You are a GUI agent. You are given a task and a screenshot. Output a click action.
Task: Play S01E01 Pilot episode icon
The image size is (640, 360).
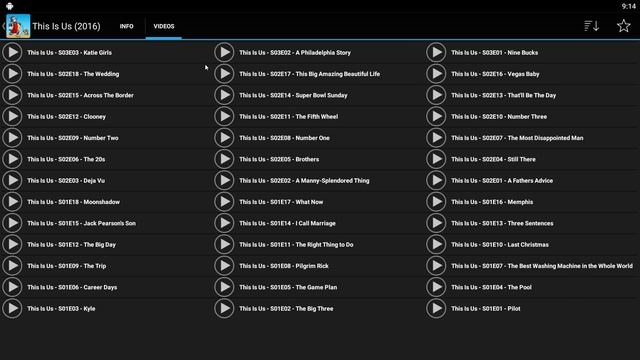[x=436, y=309]
